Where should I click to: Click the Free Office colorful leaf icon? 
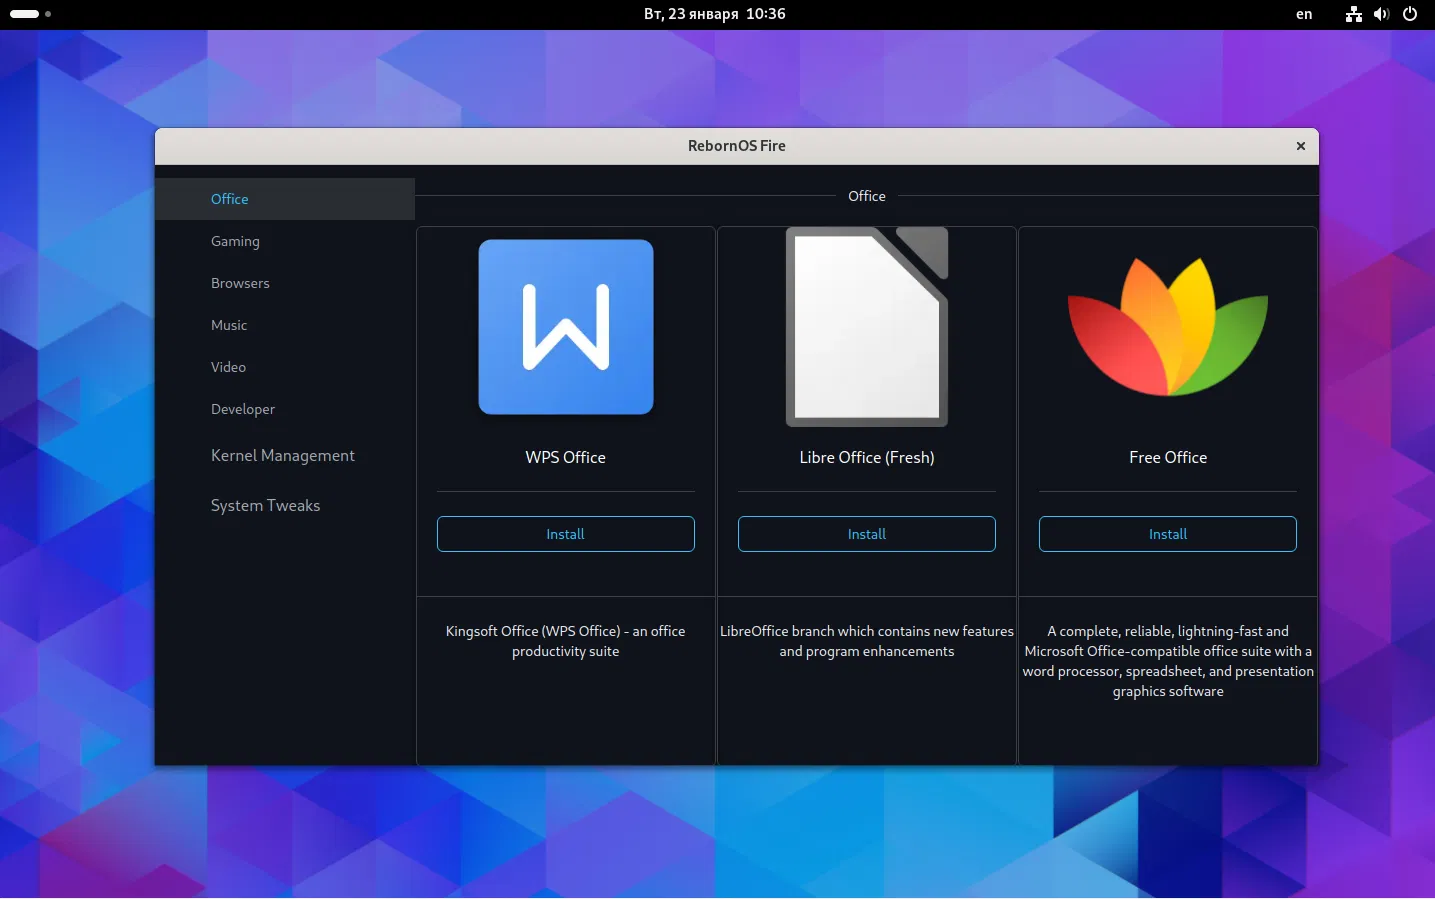[x=1168, y=326]
